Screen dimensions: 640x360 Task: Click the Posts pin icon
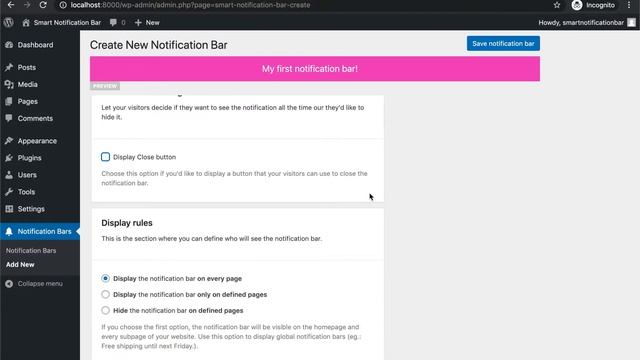pyautogui.click(x=9, y=67)
